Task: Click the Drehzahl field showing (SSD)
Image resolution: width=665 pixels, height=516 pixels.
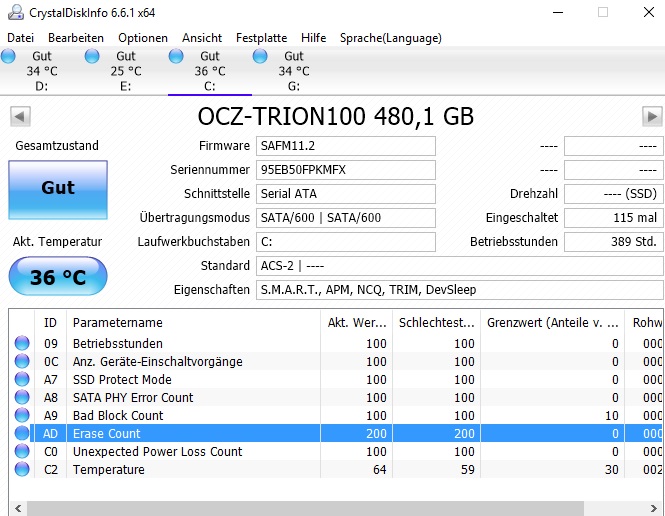Action: [x=613, y=194]
